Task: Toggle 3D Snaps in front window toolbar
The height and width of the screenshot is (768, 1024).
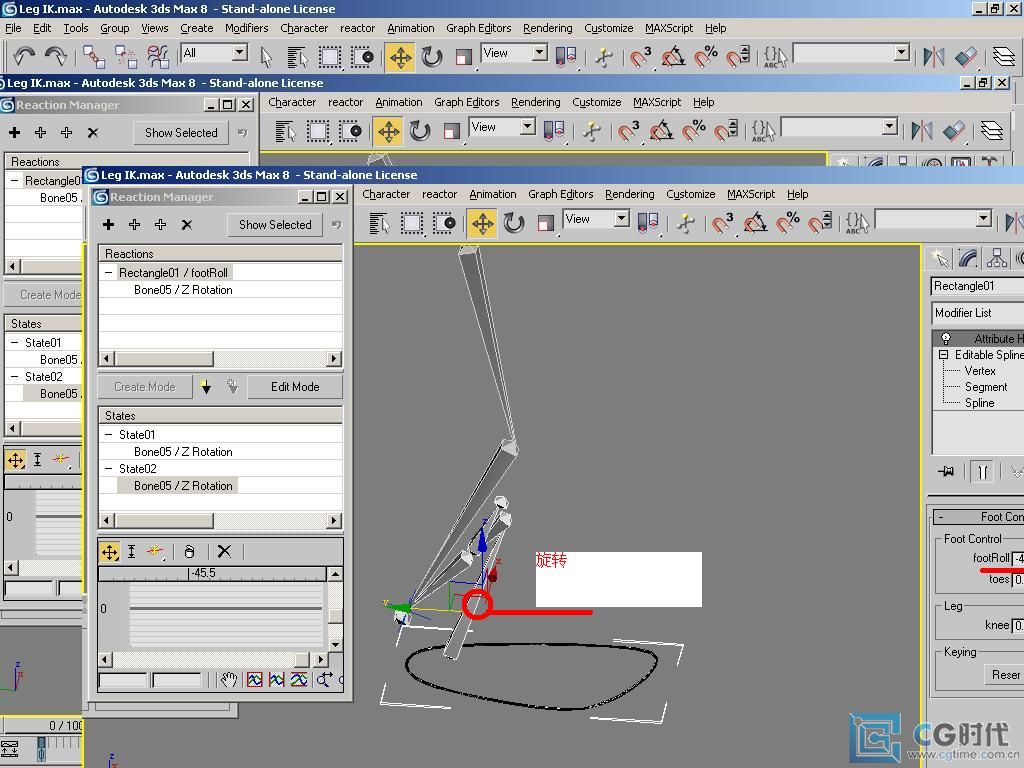Action: pyautogui.click(x=722, y=223)
